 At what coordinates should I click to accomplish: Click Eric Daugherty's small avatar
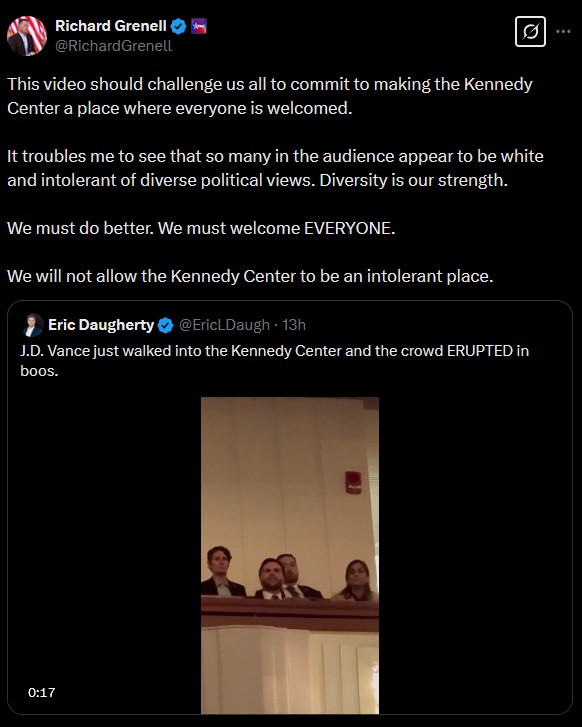[32, 325]
